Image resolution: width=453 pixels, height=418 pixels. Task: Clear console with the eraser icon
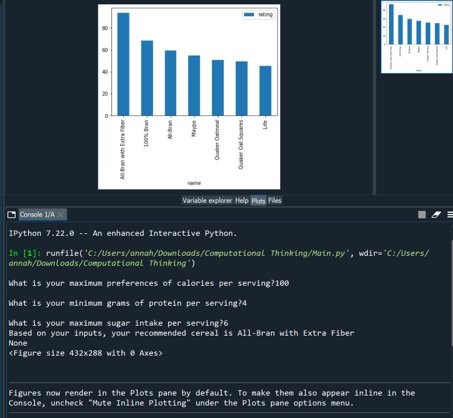436,215
